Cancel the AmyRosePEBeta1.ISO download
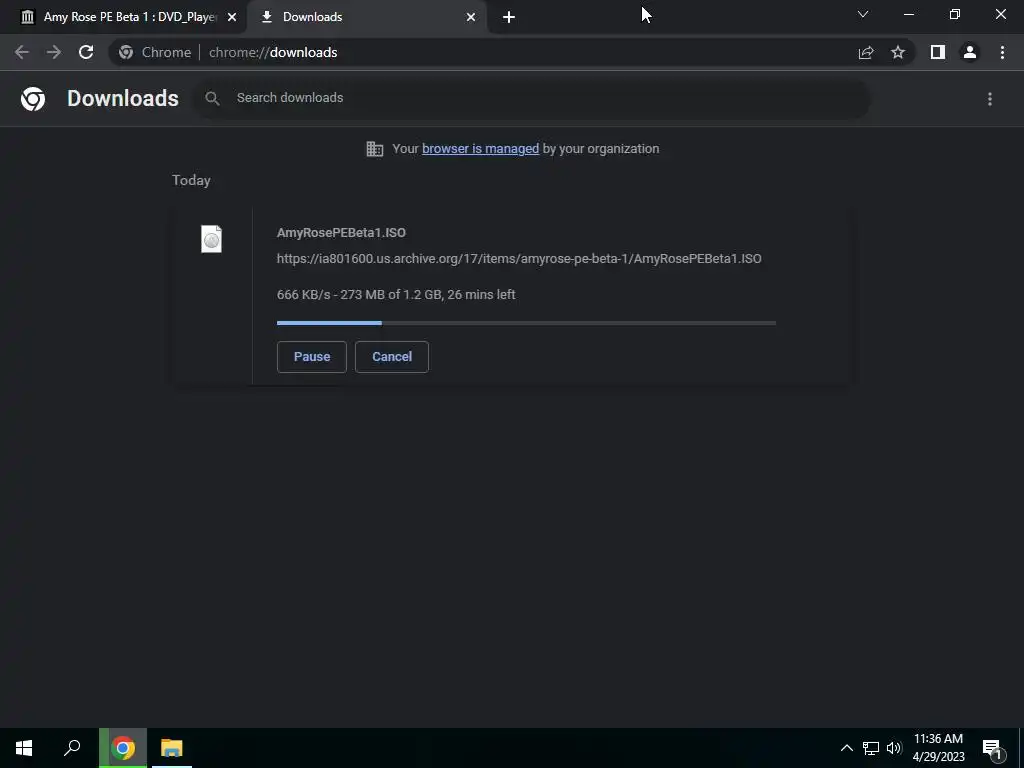 (392, 357)
